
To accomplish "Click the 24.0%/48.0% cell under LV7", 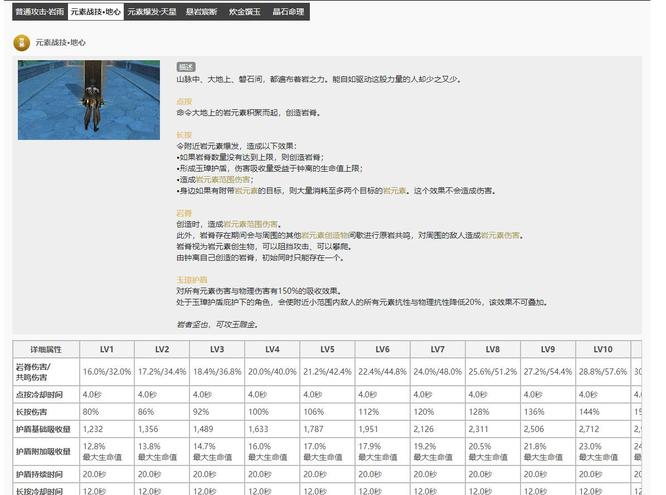I will tap(437, 372).
